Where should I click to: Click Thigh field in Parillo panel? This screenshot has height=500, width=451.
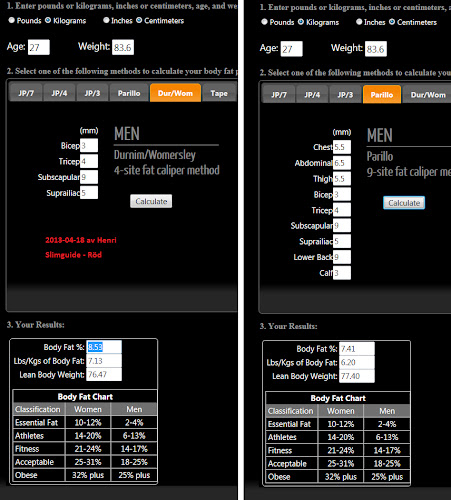click(x=342, y=179)
